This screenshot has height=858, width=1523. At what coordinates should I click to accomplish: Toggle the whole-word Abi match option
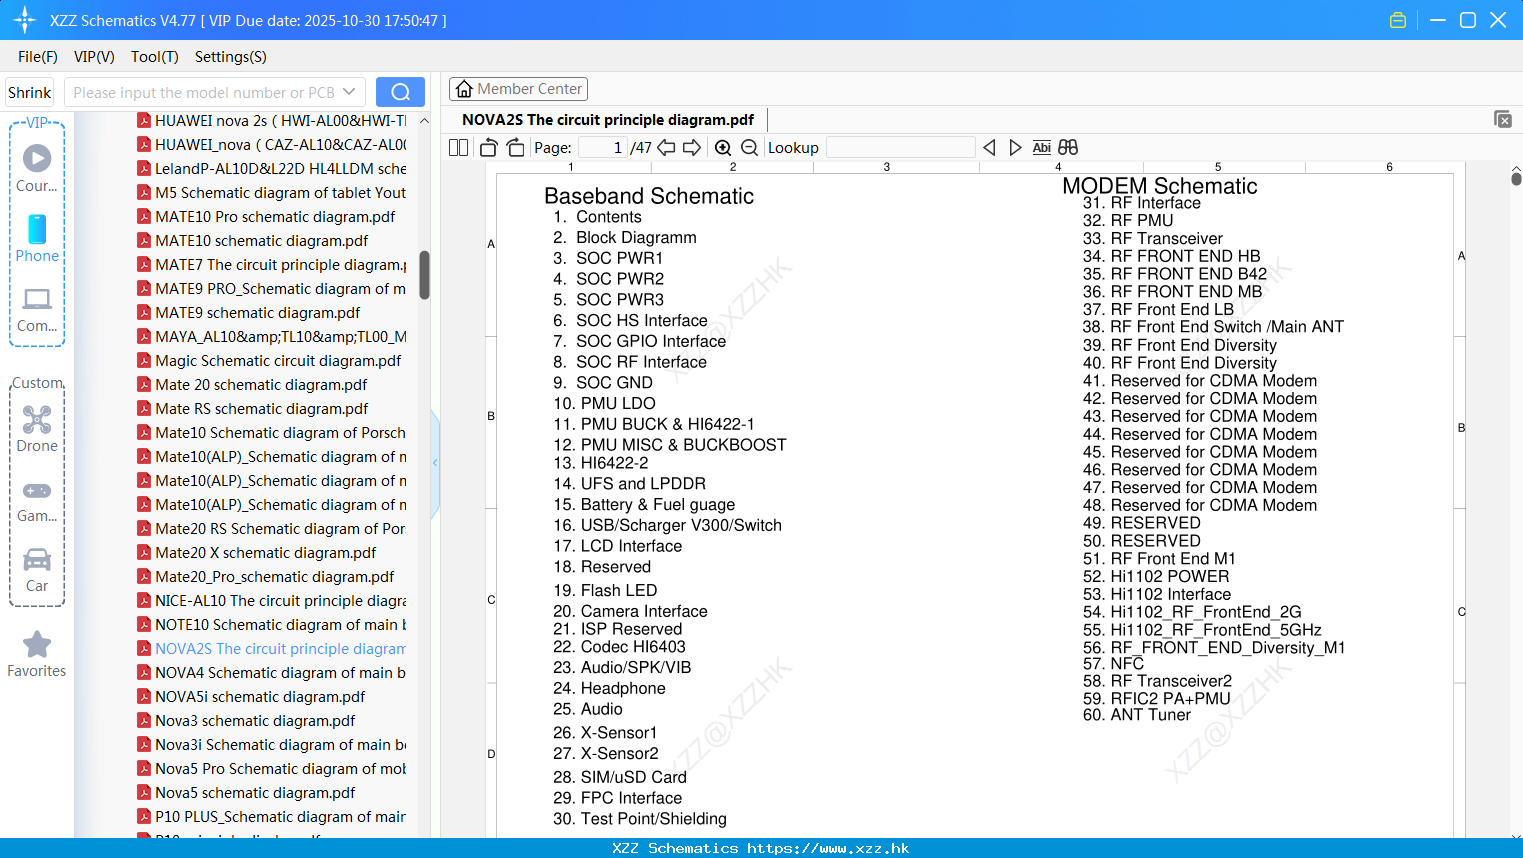click(x=1041, y=148)
